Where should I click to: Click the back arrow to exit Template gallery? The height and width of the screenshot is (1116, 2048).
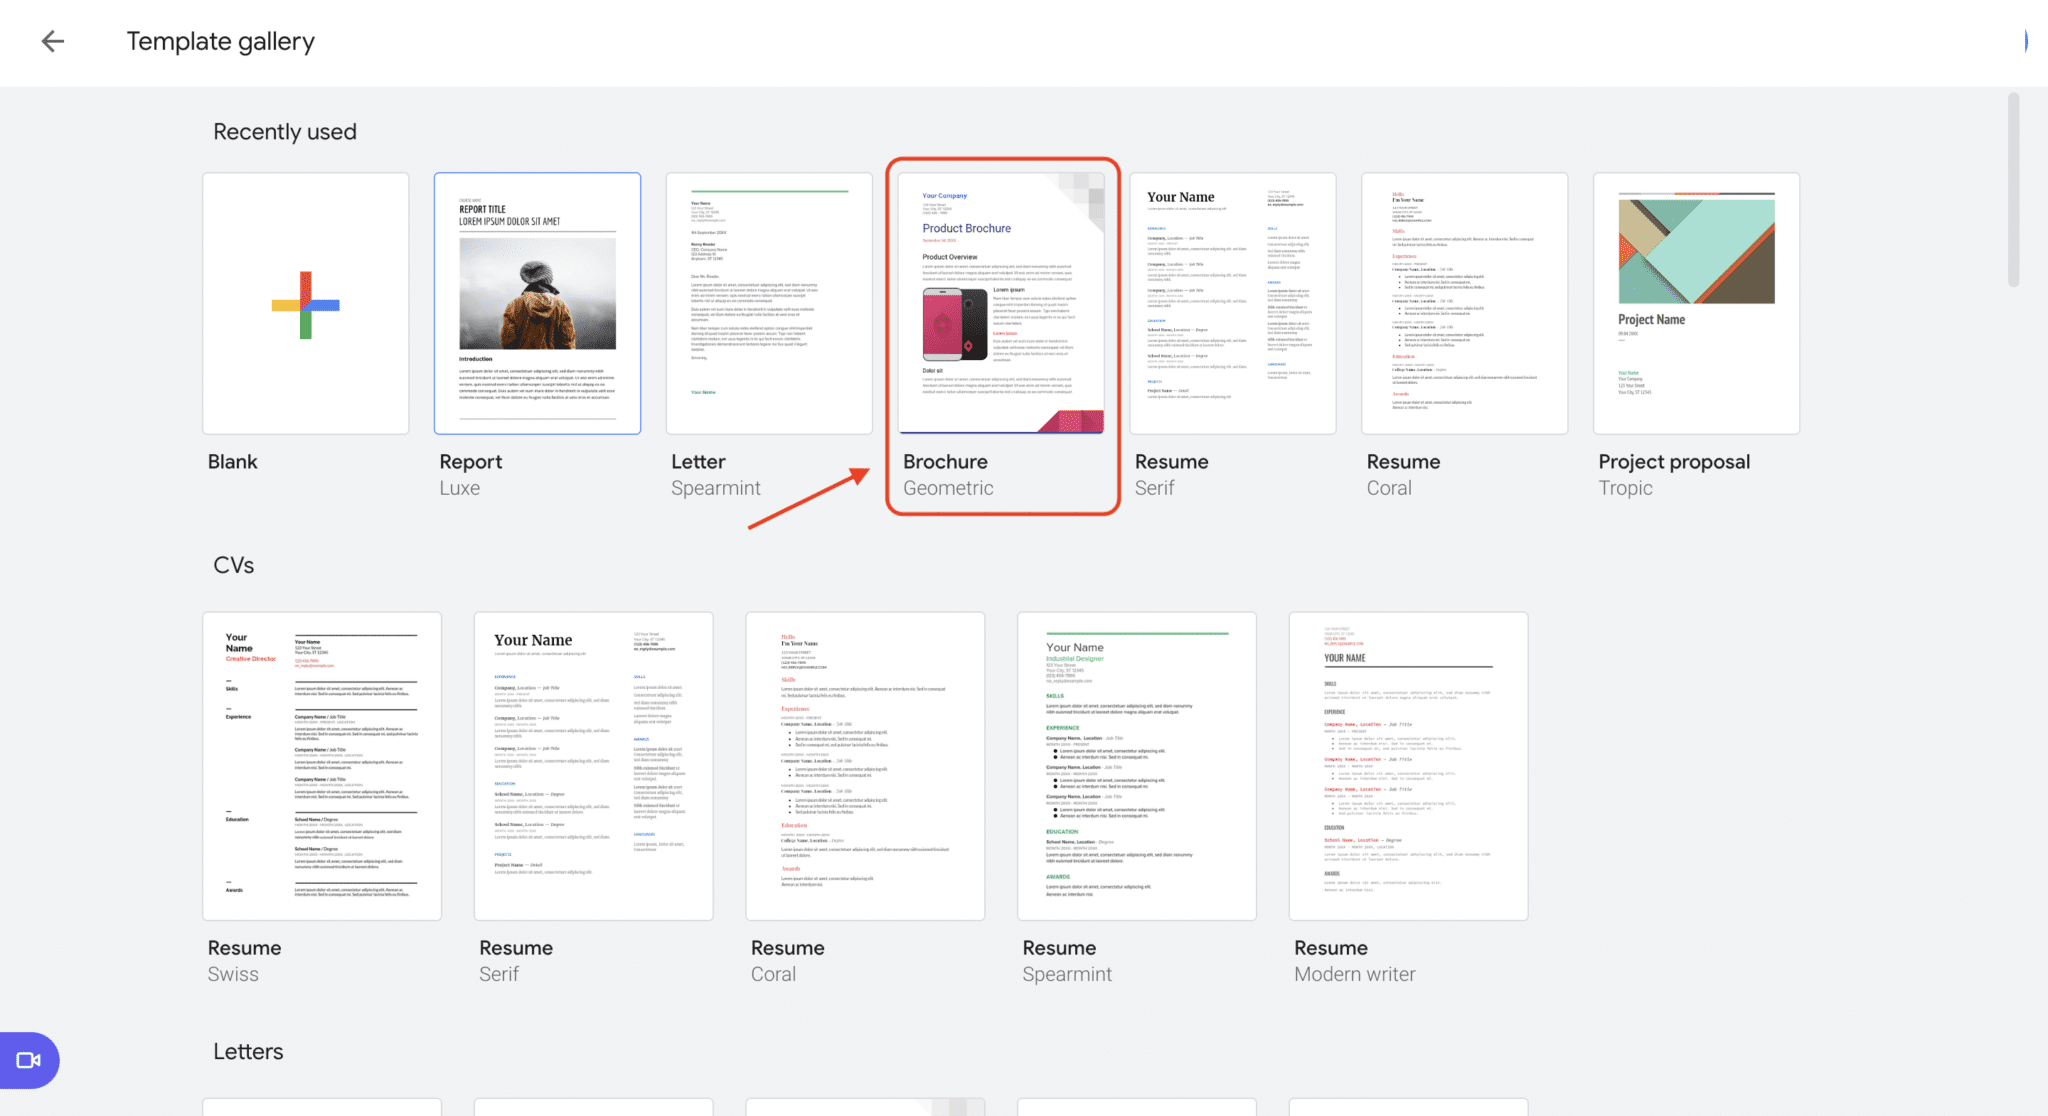click(x=52, y=41)
